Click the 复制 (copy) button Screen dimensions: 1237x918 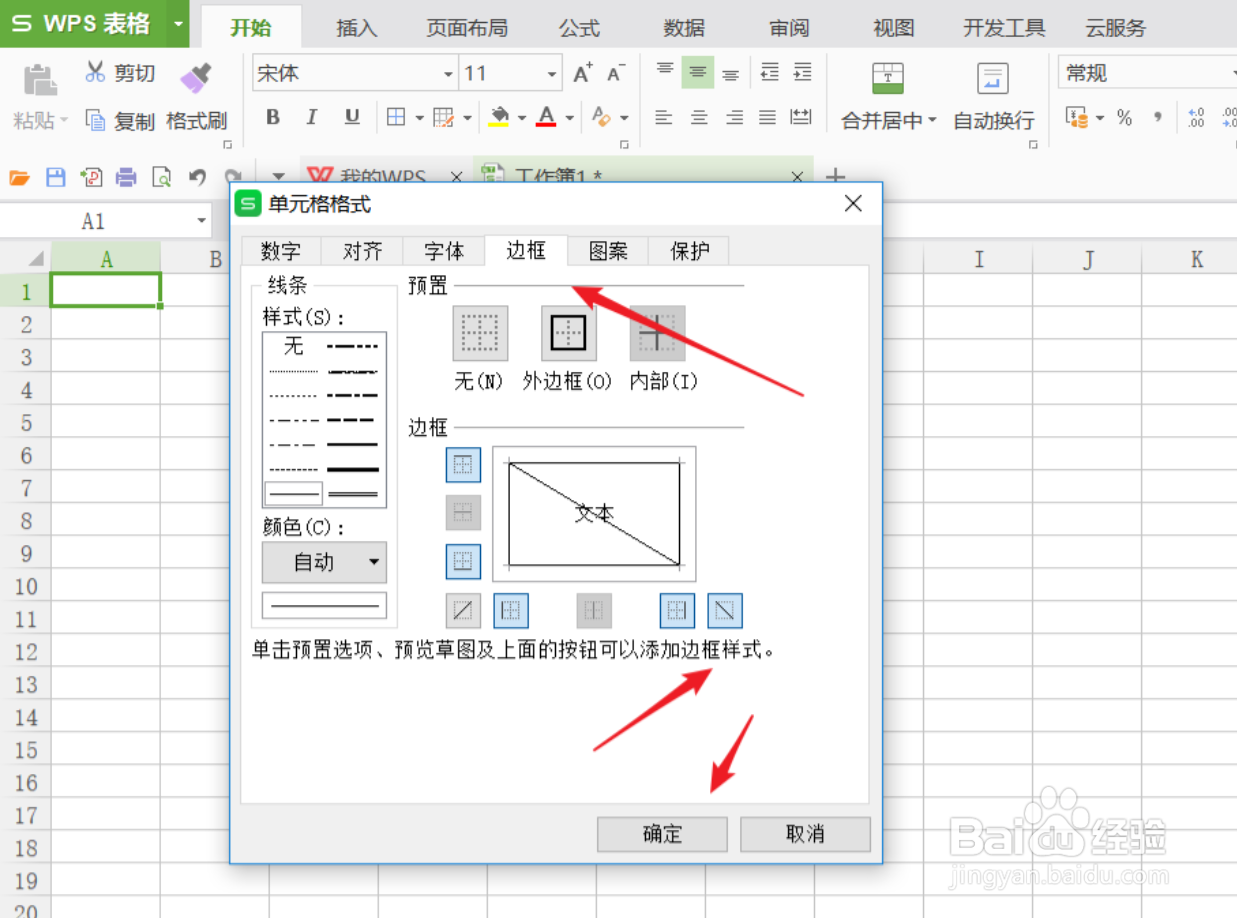click(x=120, y=121)
